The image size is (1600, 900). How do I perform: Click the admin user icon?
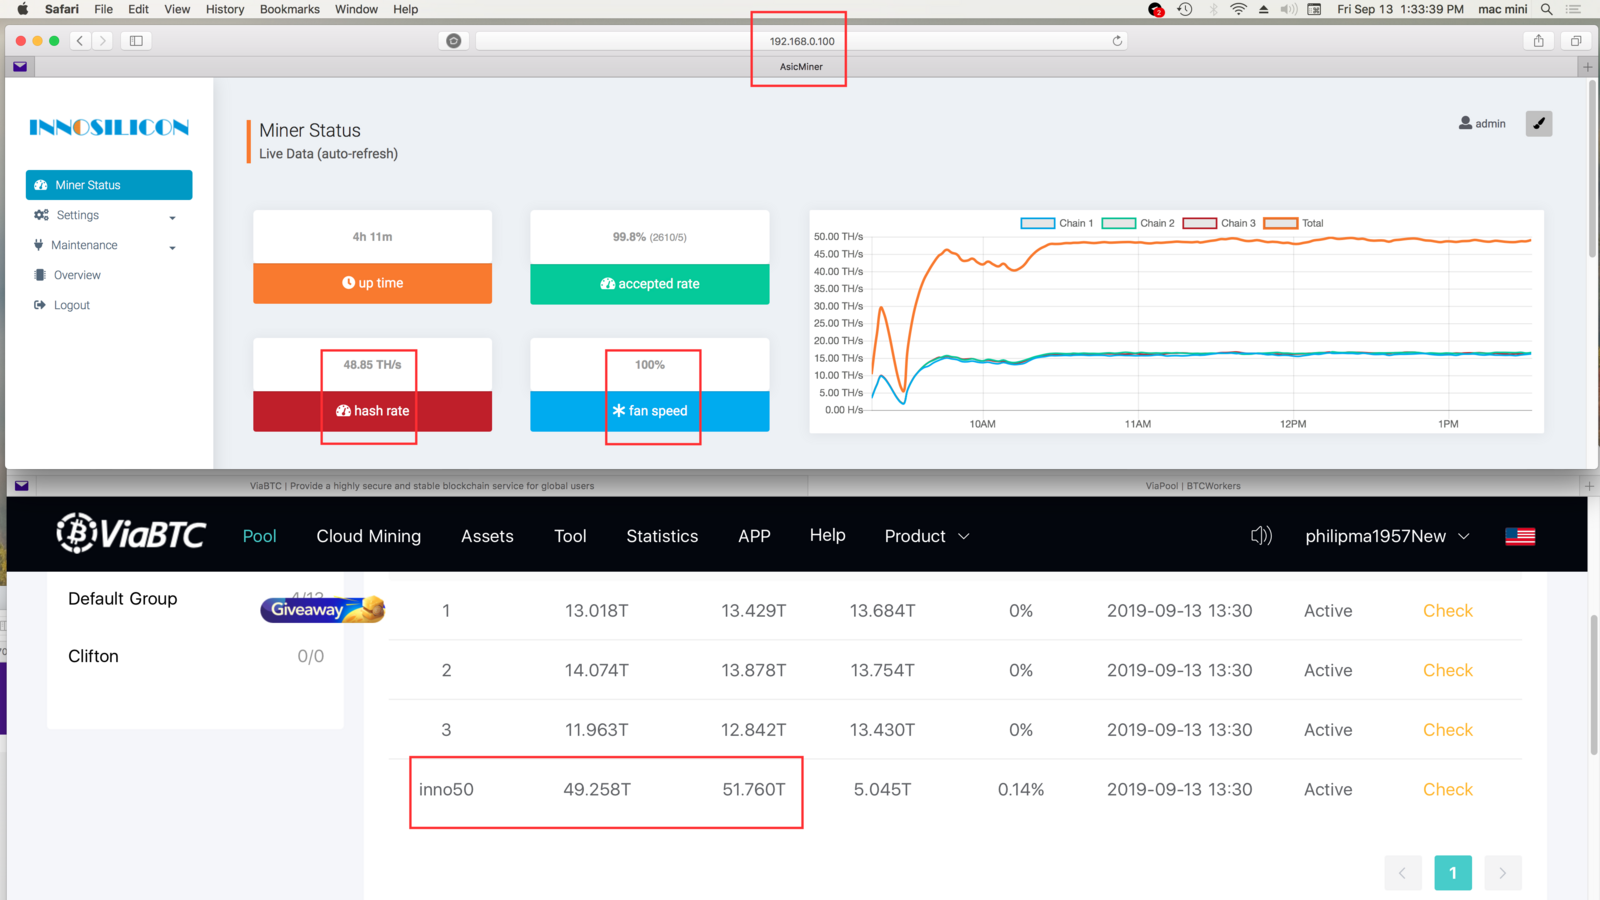(x=1465, y=123)
